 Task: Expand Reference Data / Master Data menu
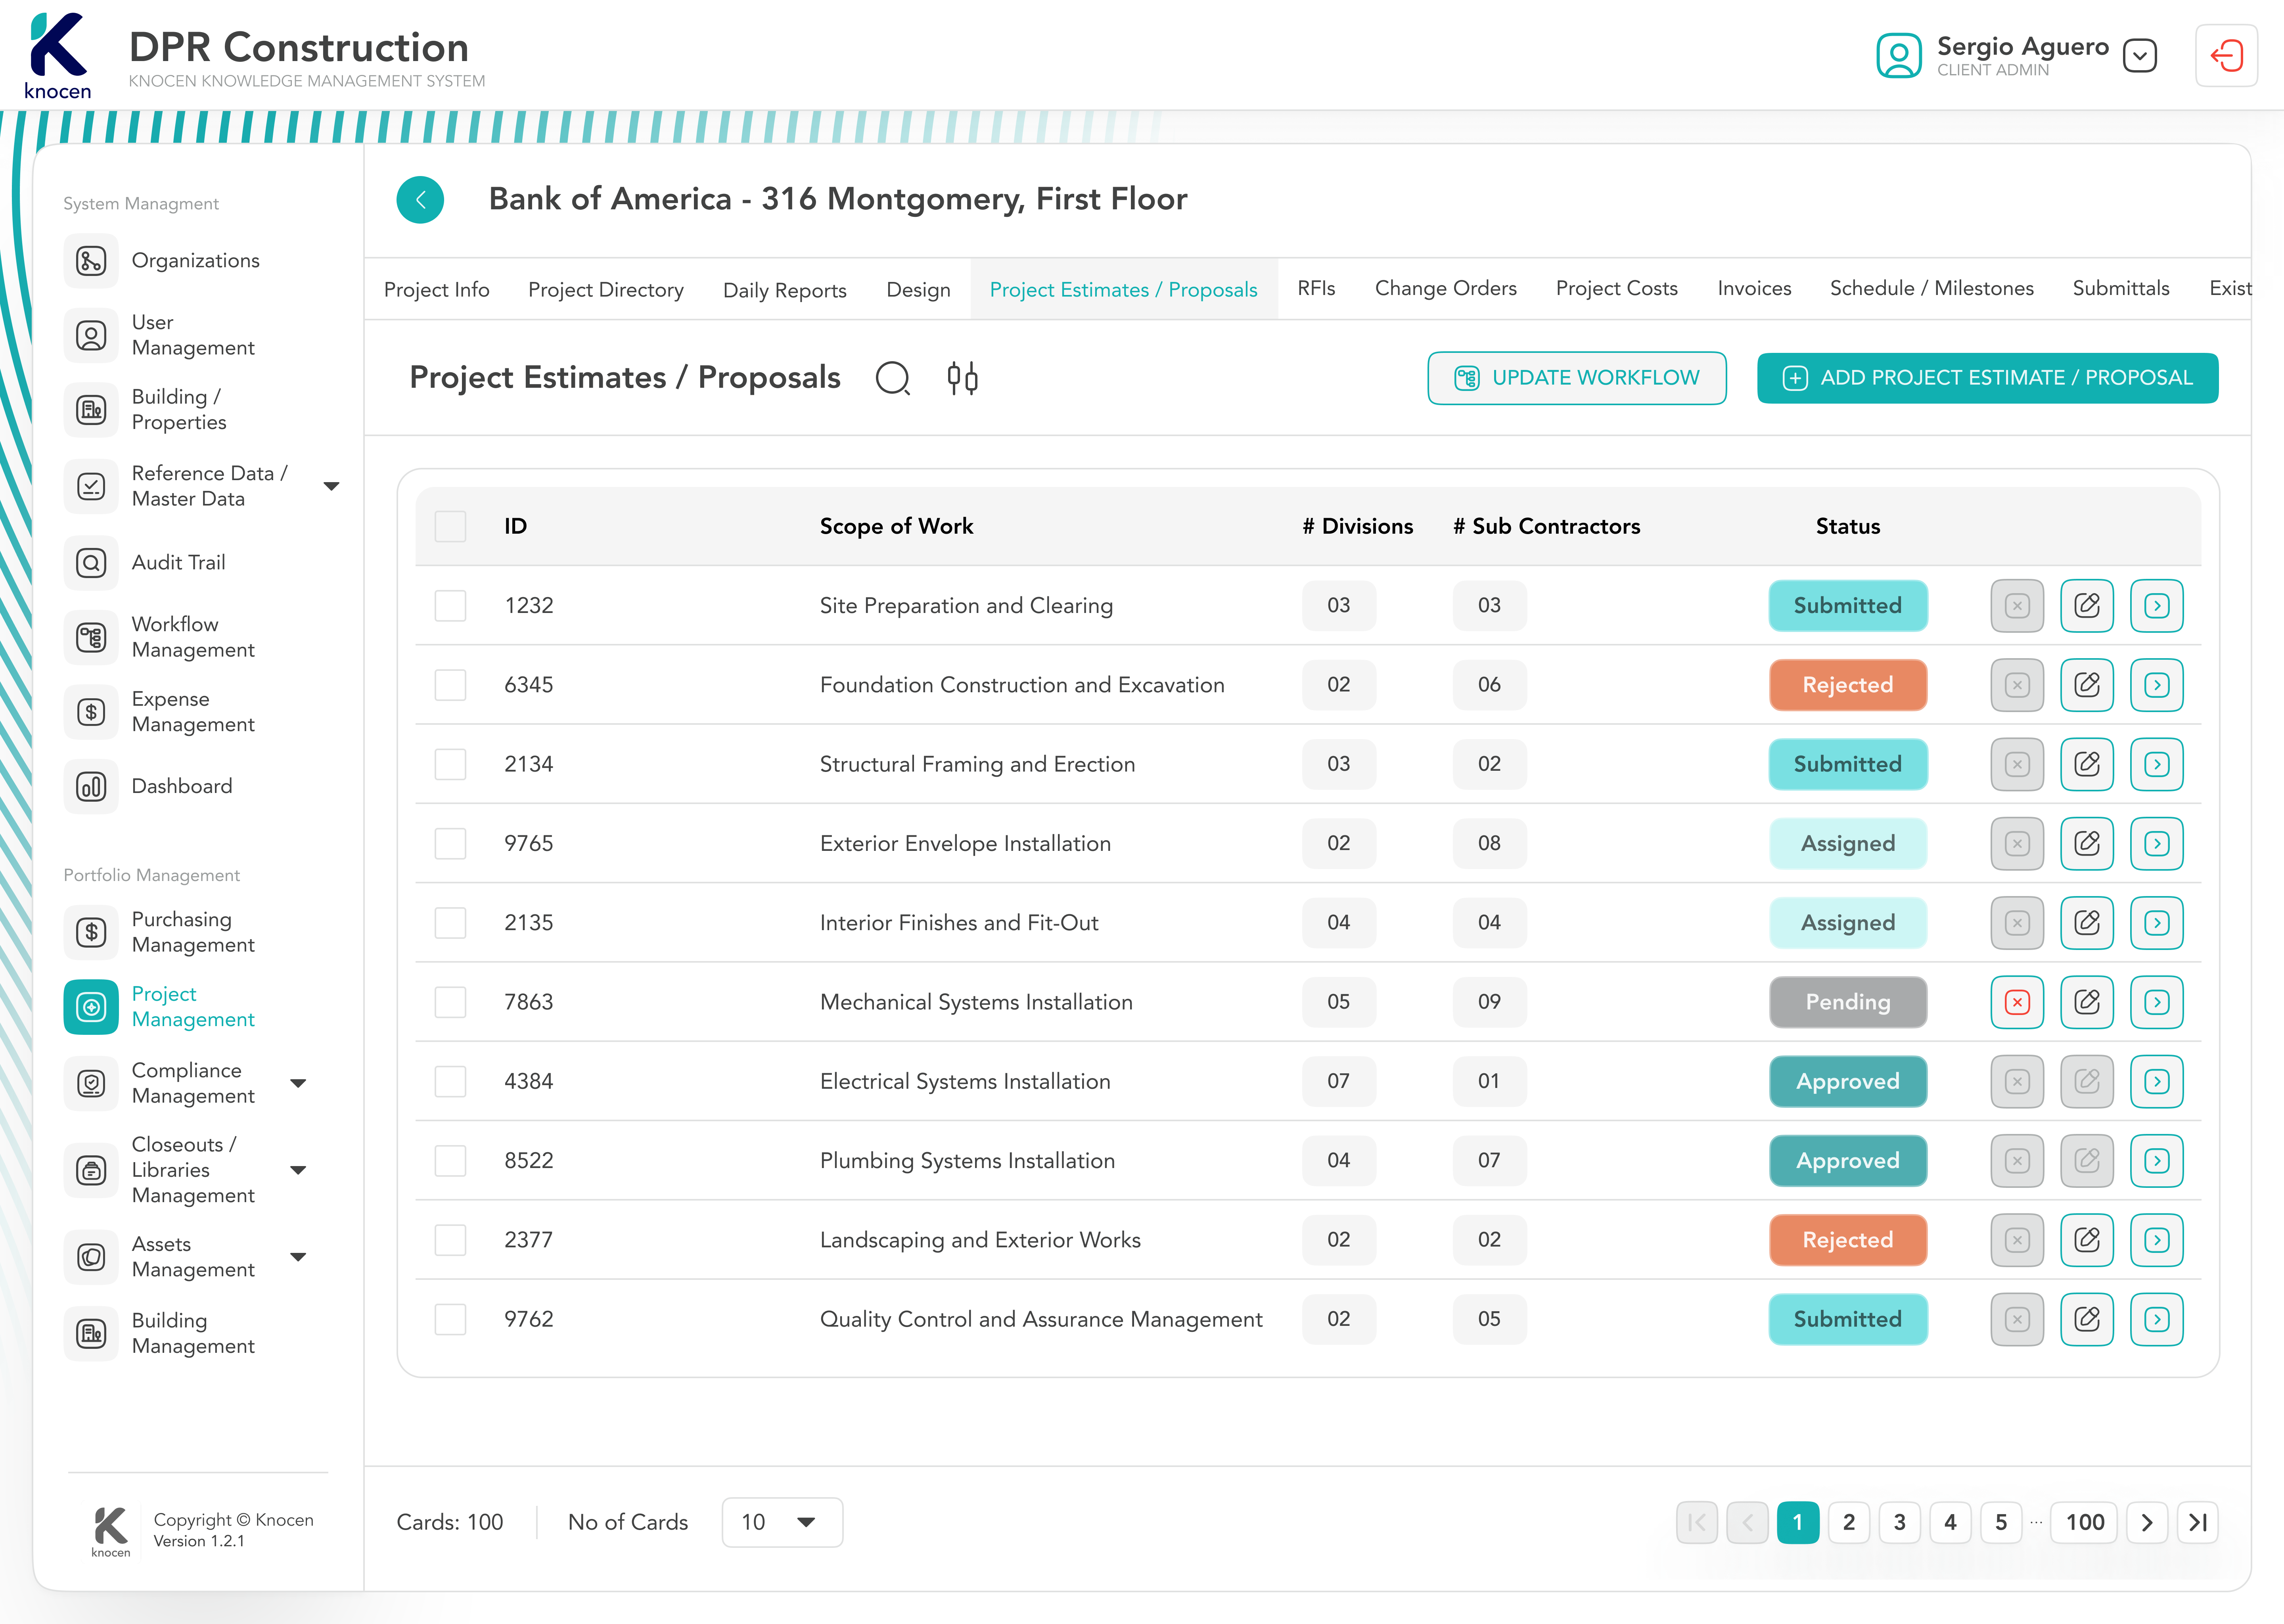click(x=332, y=486)
